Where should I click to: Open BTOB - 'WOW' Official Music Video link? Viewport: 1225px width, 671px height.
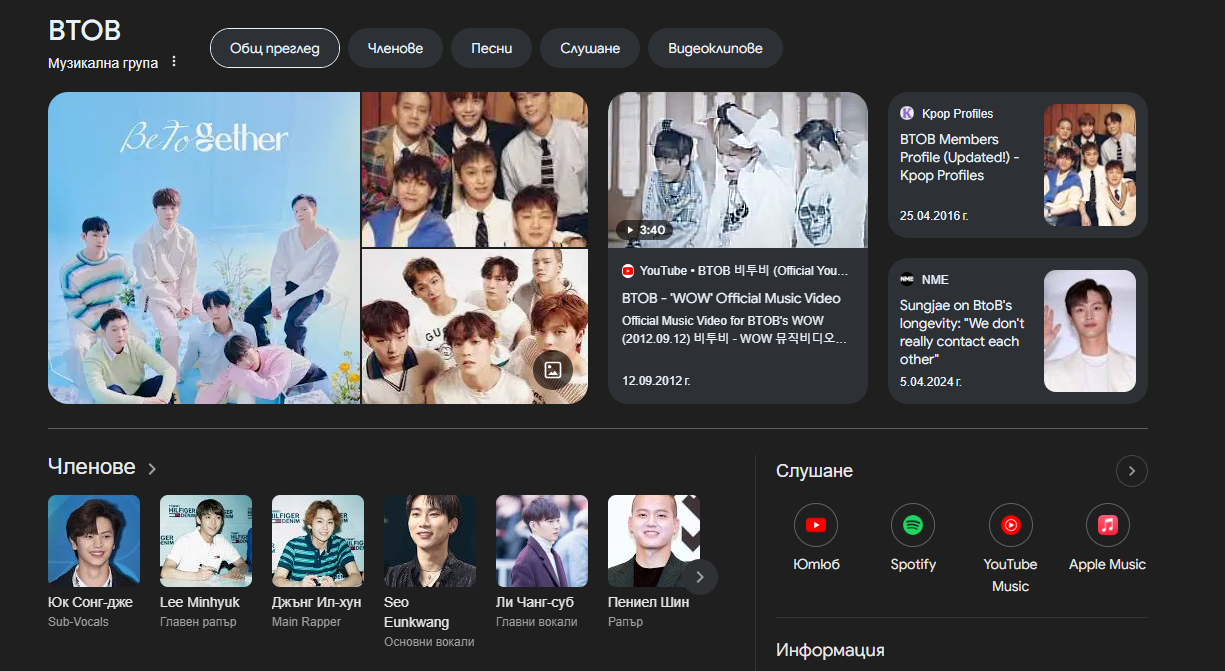[x=731, y=298]
